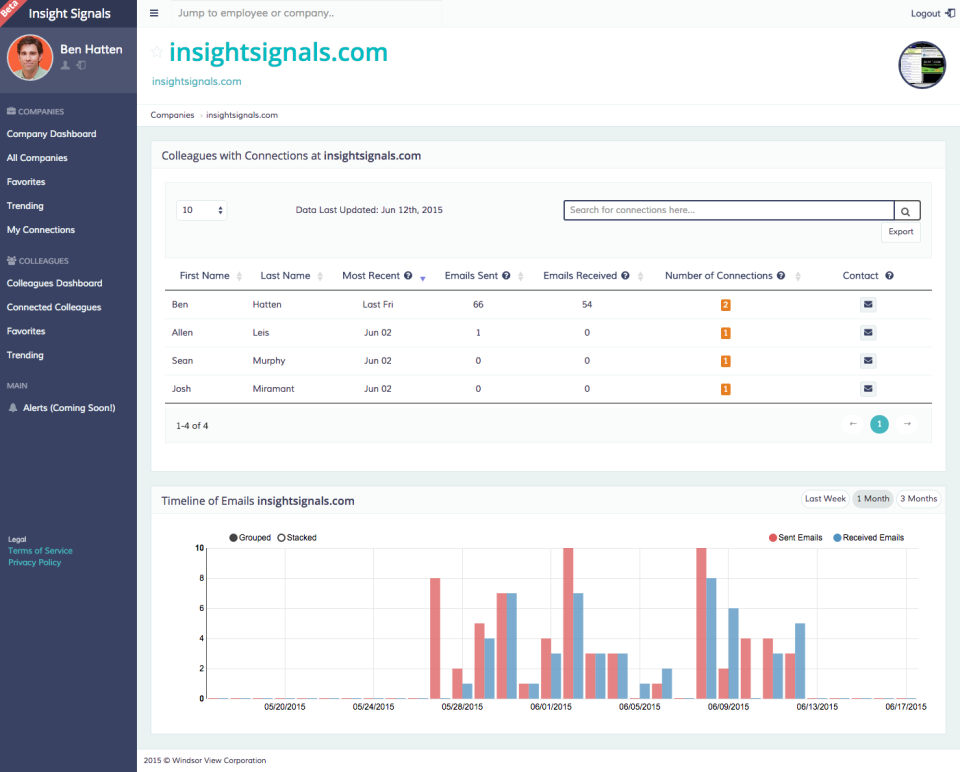Click the Logout door icon
The height and width of the screenshot is (772, 960).
click(x=950, y=13)
